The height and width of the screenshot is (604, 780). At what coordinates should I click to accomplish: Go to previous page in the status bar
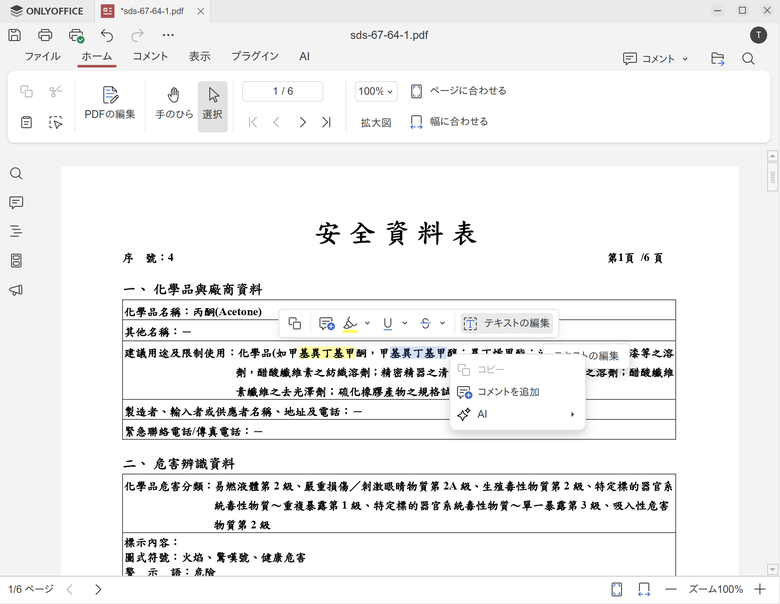(x=70, y=590)
